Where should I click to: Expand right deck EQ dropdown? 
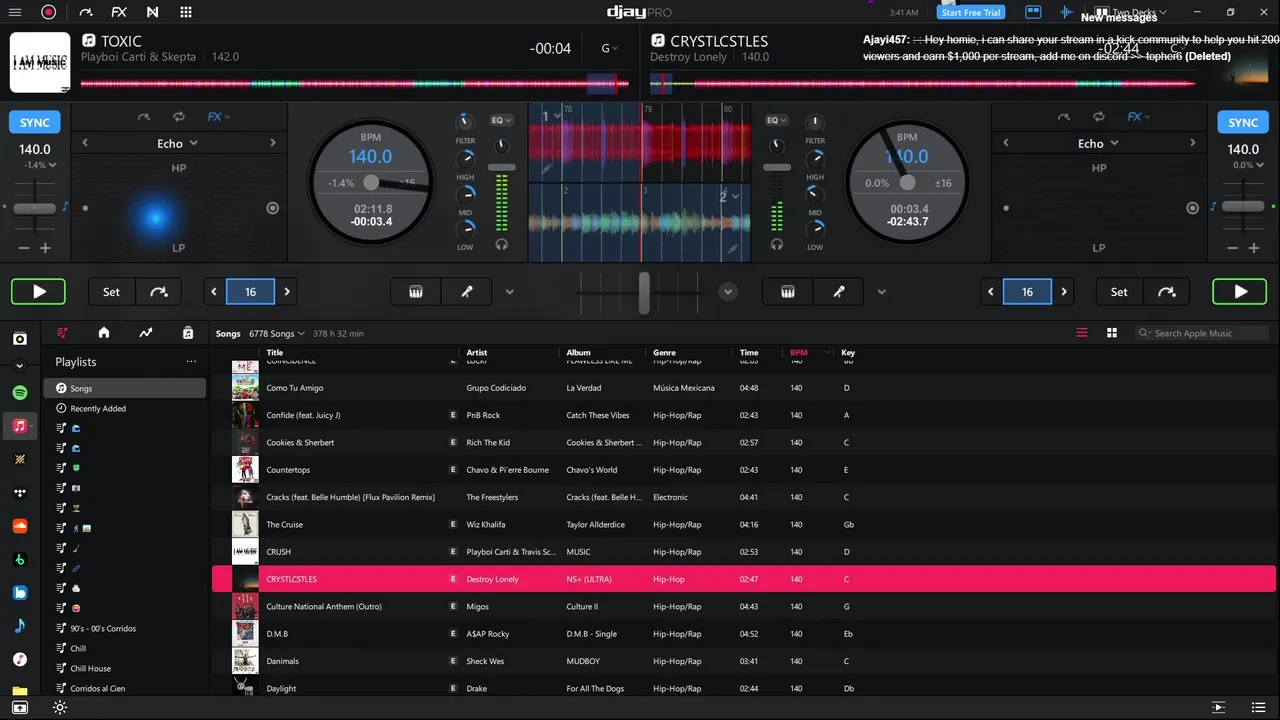click(x=777, y=120)
